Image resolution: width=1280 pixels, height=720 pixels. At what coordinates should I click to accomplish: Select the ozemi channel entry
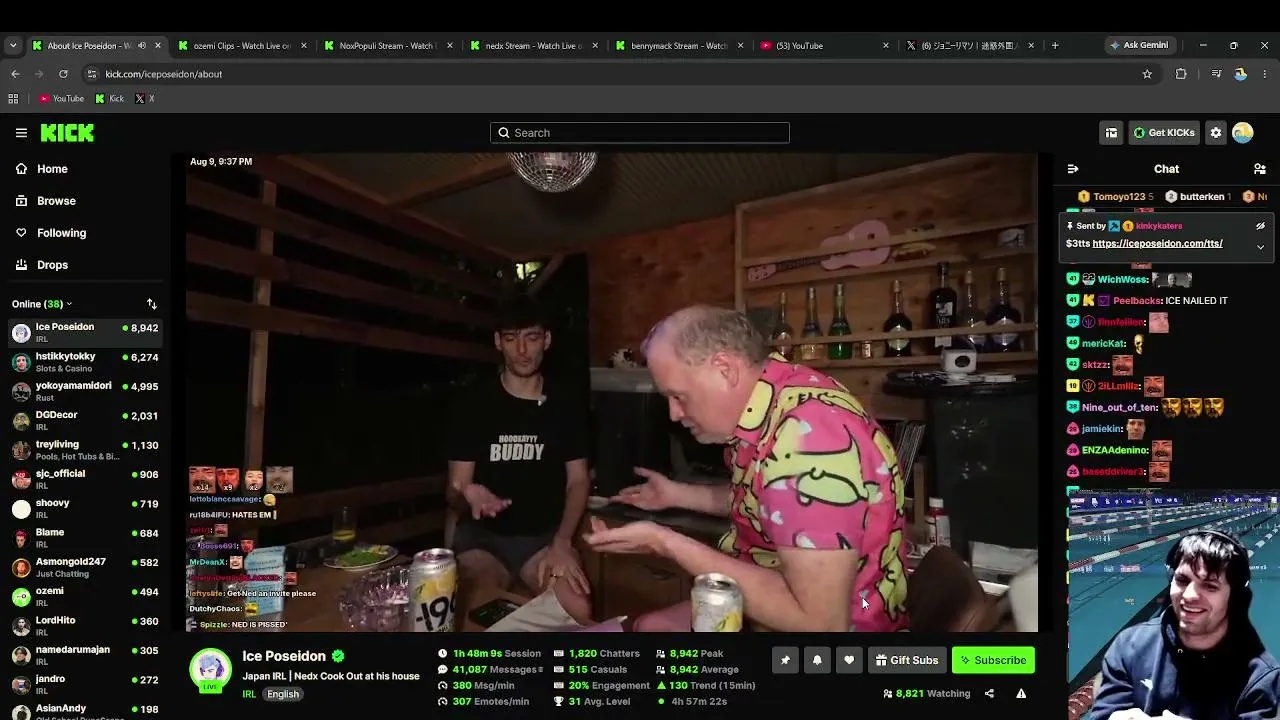point(84,597)
